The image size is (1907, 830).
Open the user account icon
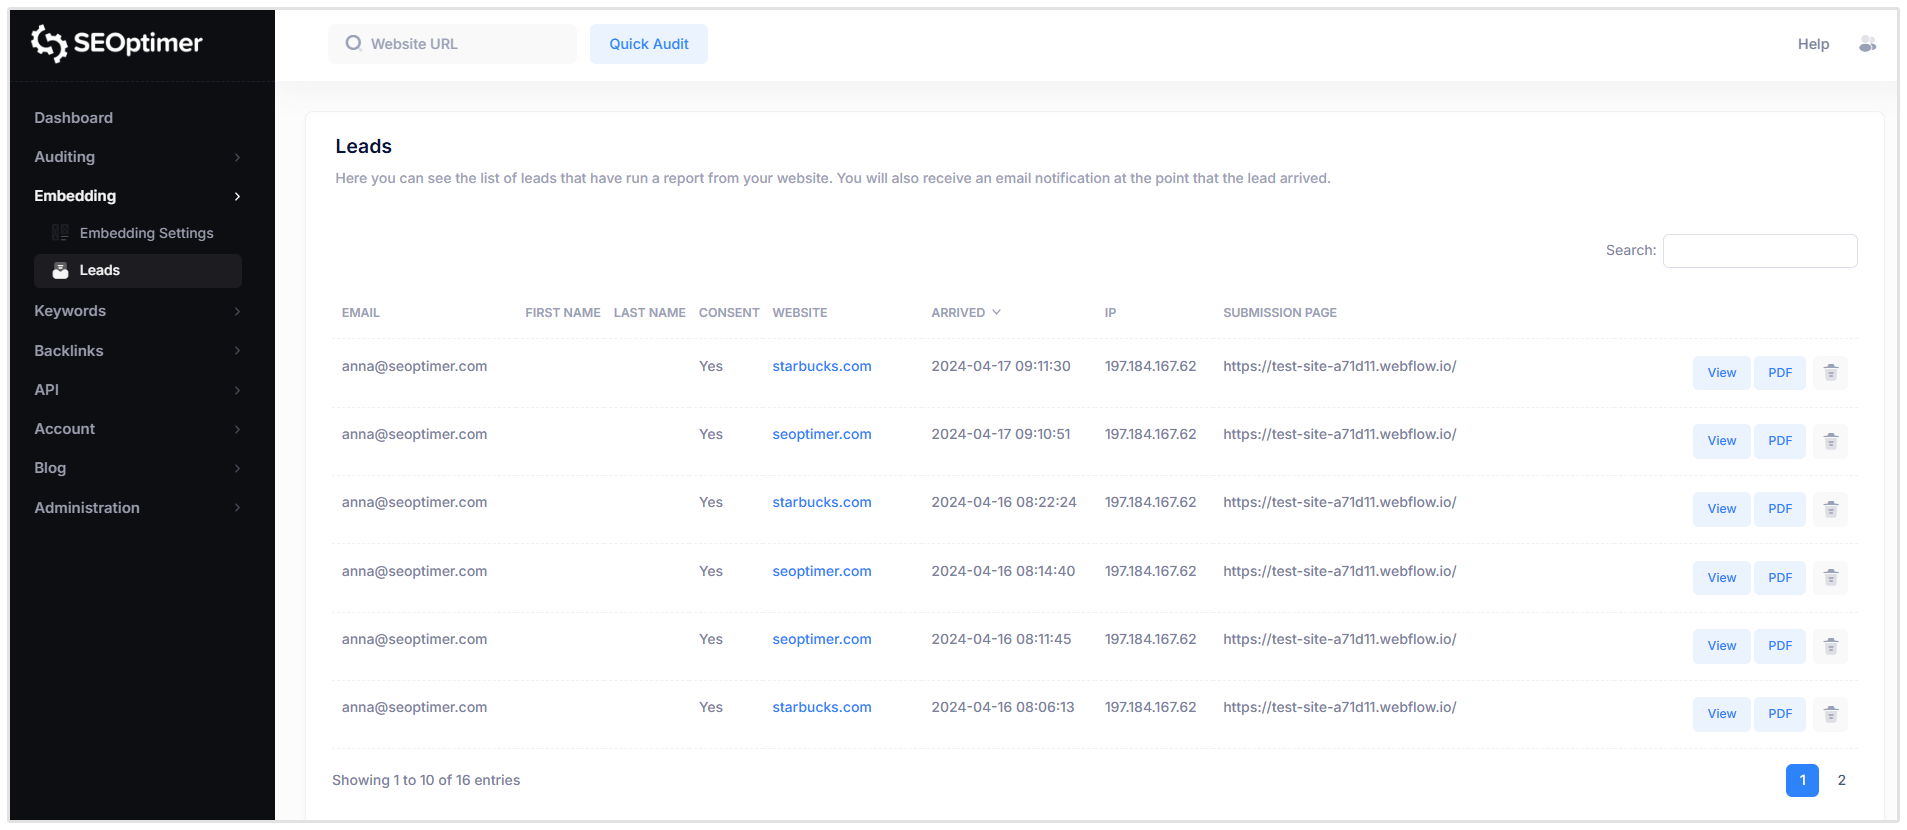(x=1867, y=44)
